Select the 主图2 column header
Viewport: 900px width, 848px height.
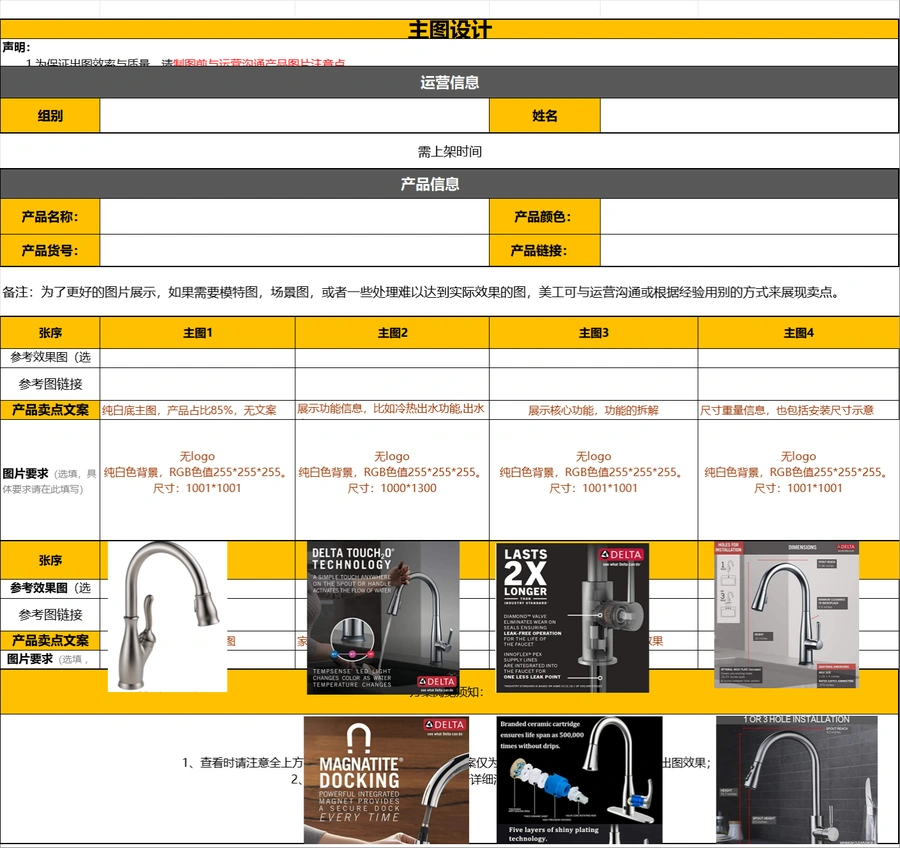[x=392, y=332]
